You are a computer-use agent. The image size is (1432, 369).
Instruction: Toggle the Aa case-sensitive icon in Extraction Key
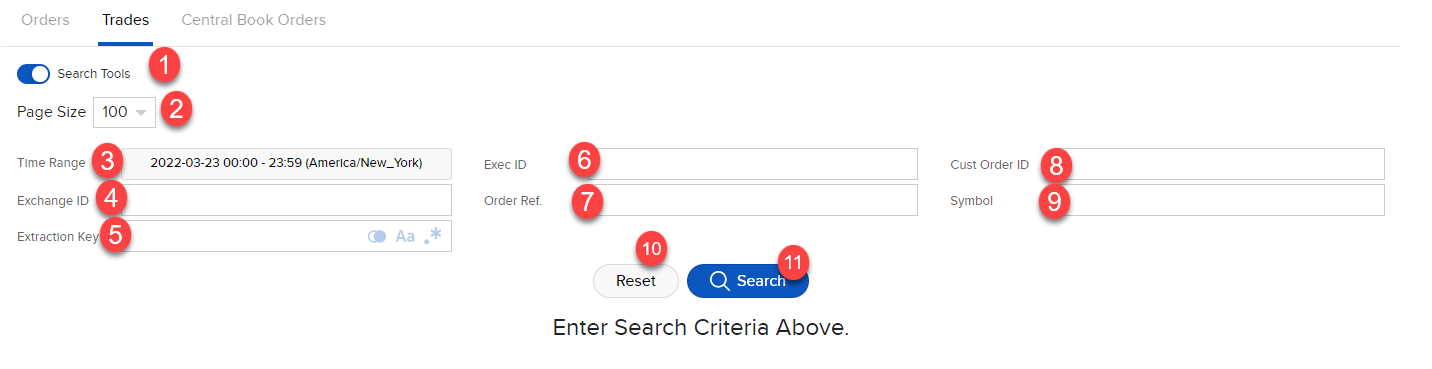(405, 237)
